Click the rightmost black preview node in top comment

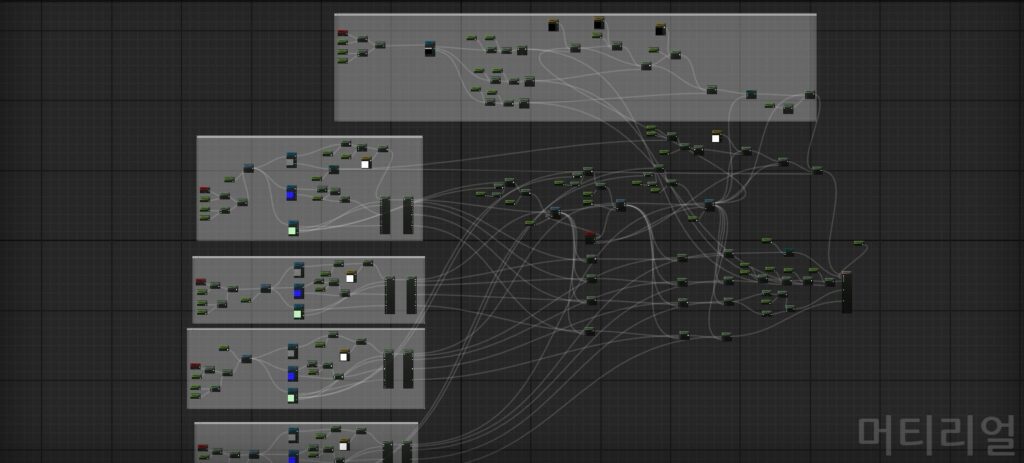pos(660,29)
